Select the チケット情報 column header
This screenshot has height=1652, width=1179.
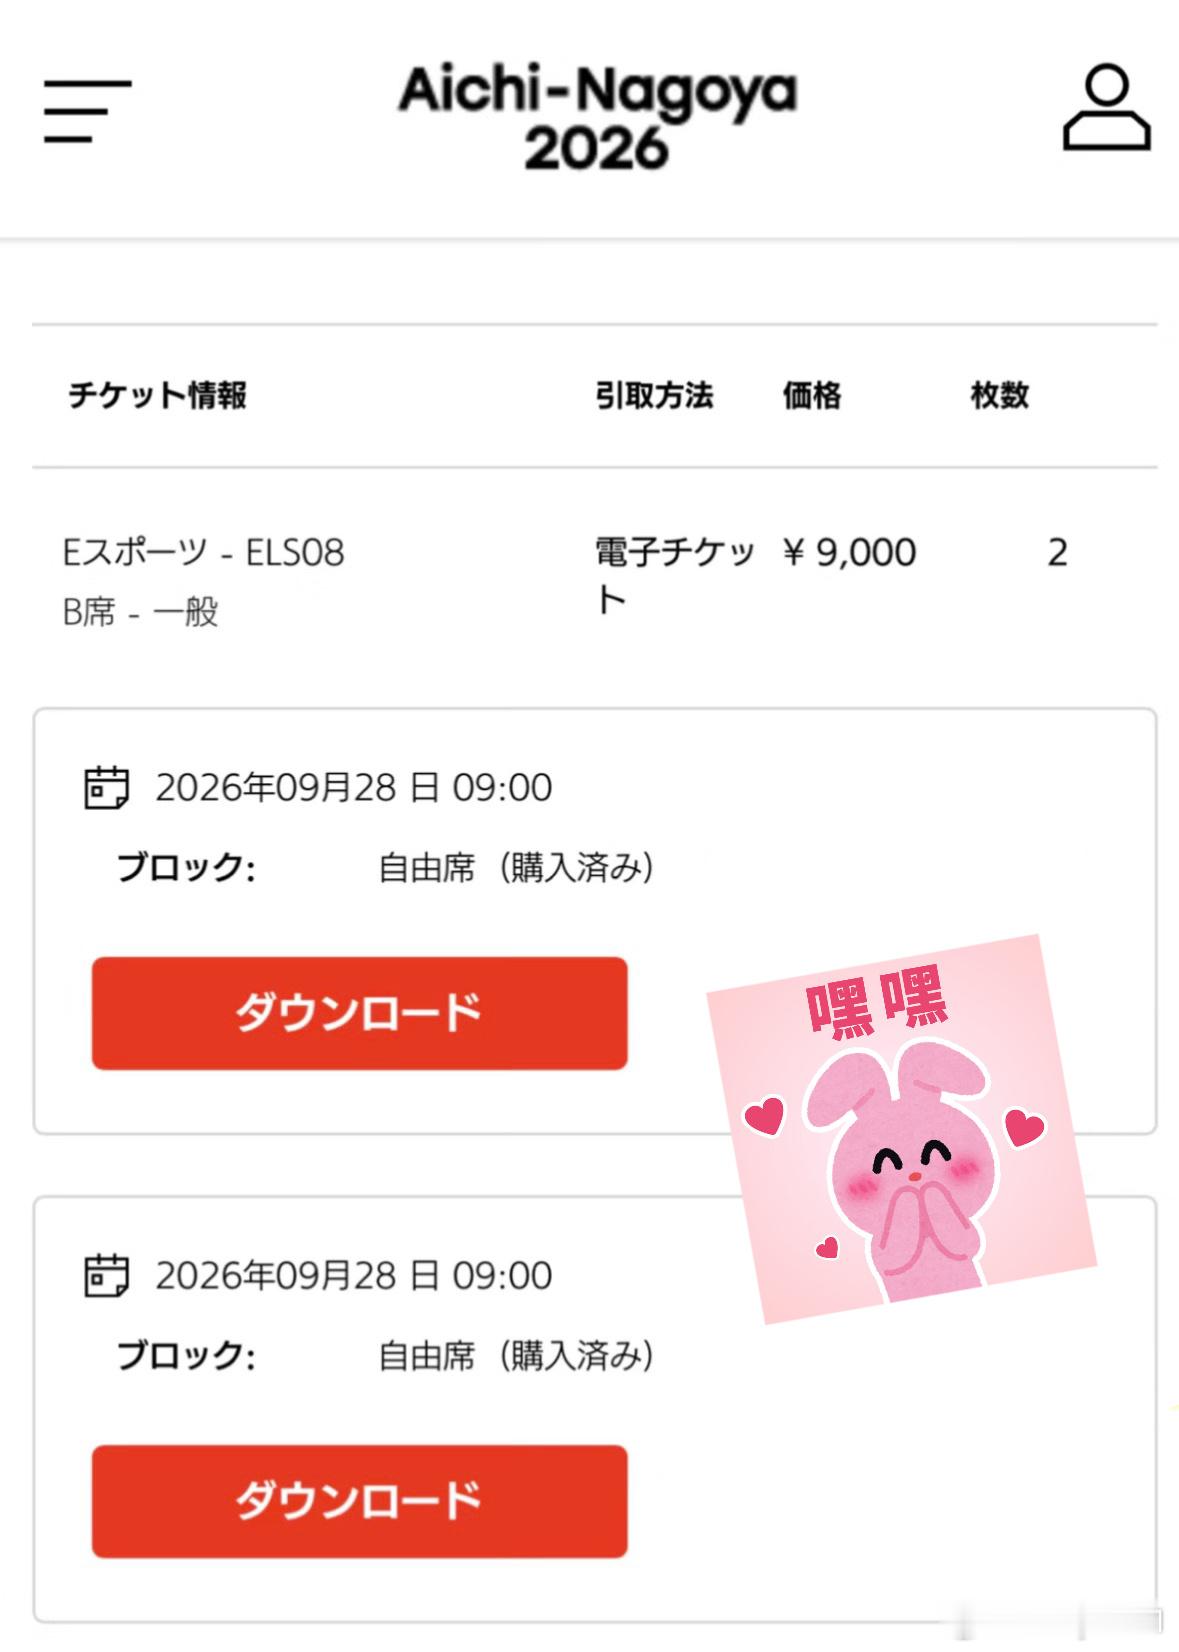pyautogui.click(x=157, y=395)
